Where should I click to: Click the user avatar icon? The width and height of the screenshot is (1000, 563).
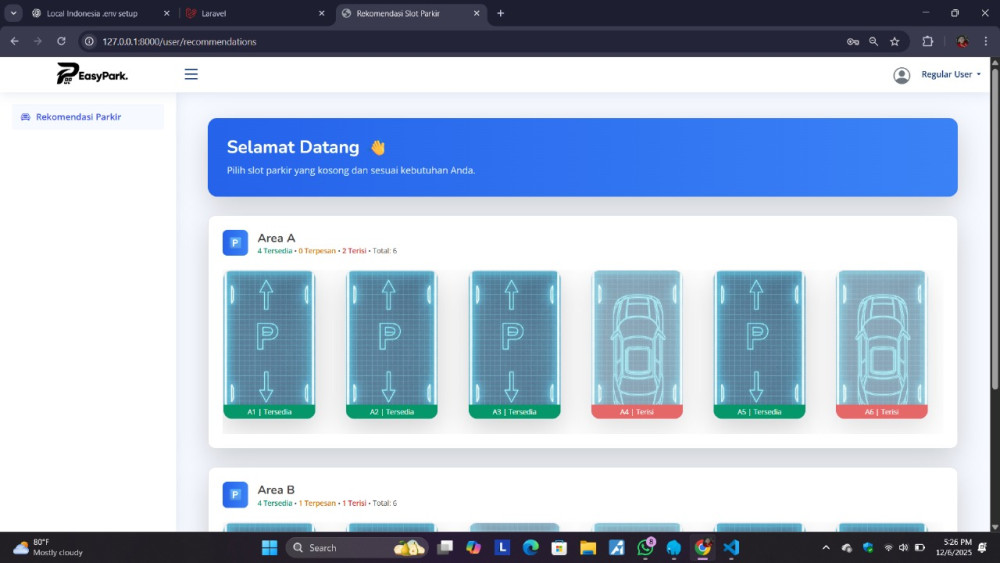pyautogui.click(x=901, y=75)
